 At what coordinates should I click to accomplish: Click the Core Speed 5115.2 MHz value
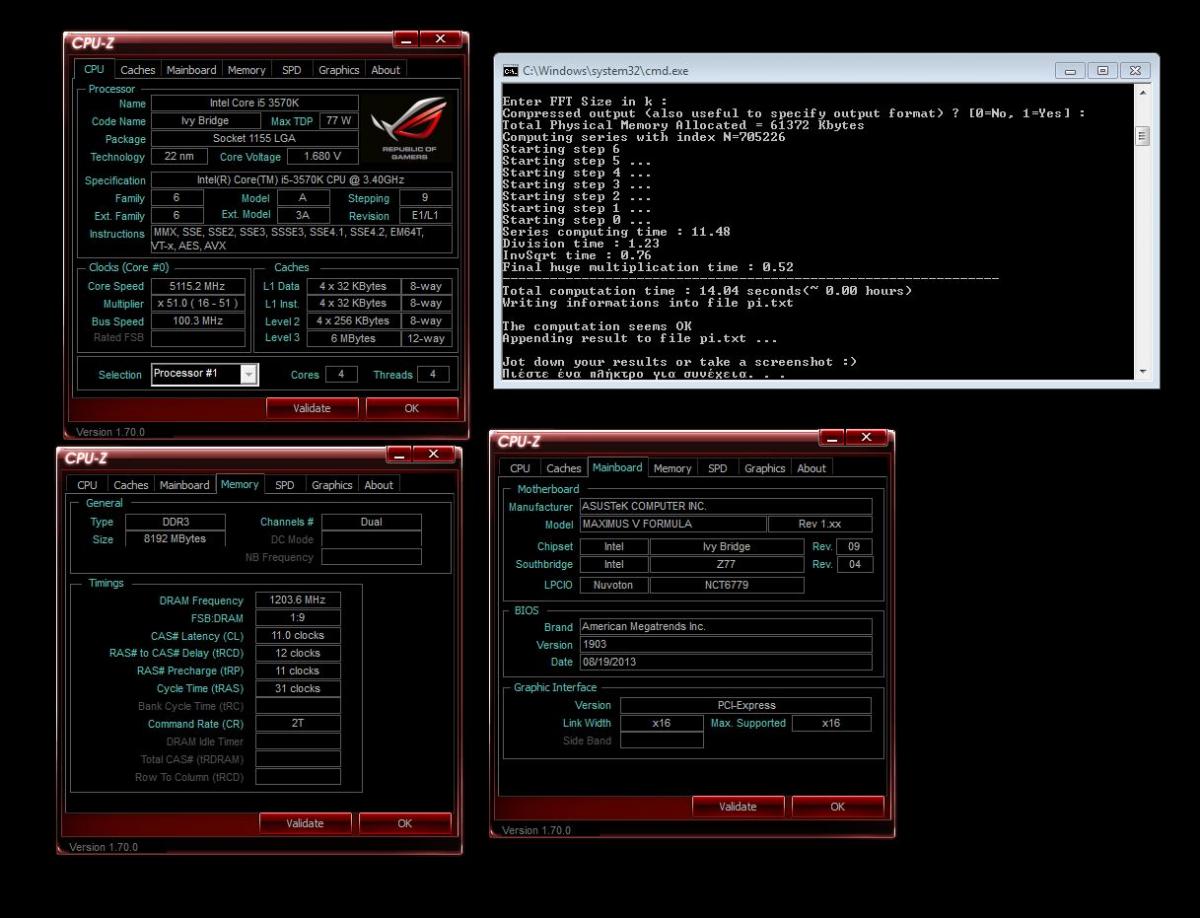[x=198, y=286]
